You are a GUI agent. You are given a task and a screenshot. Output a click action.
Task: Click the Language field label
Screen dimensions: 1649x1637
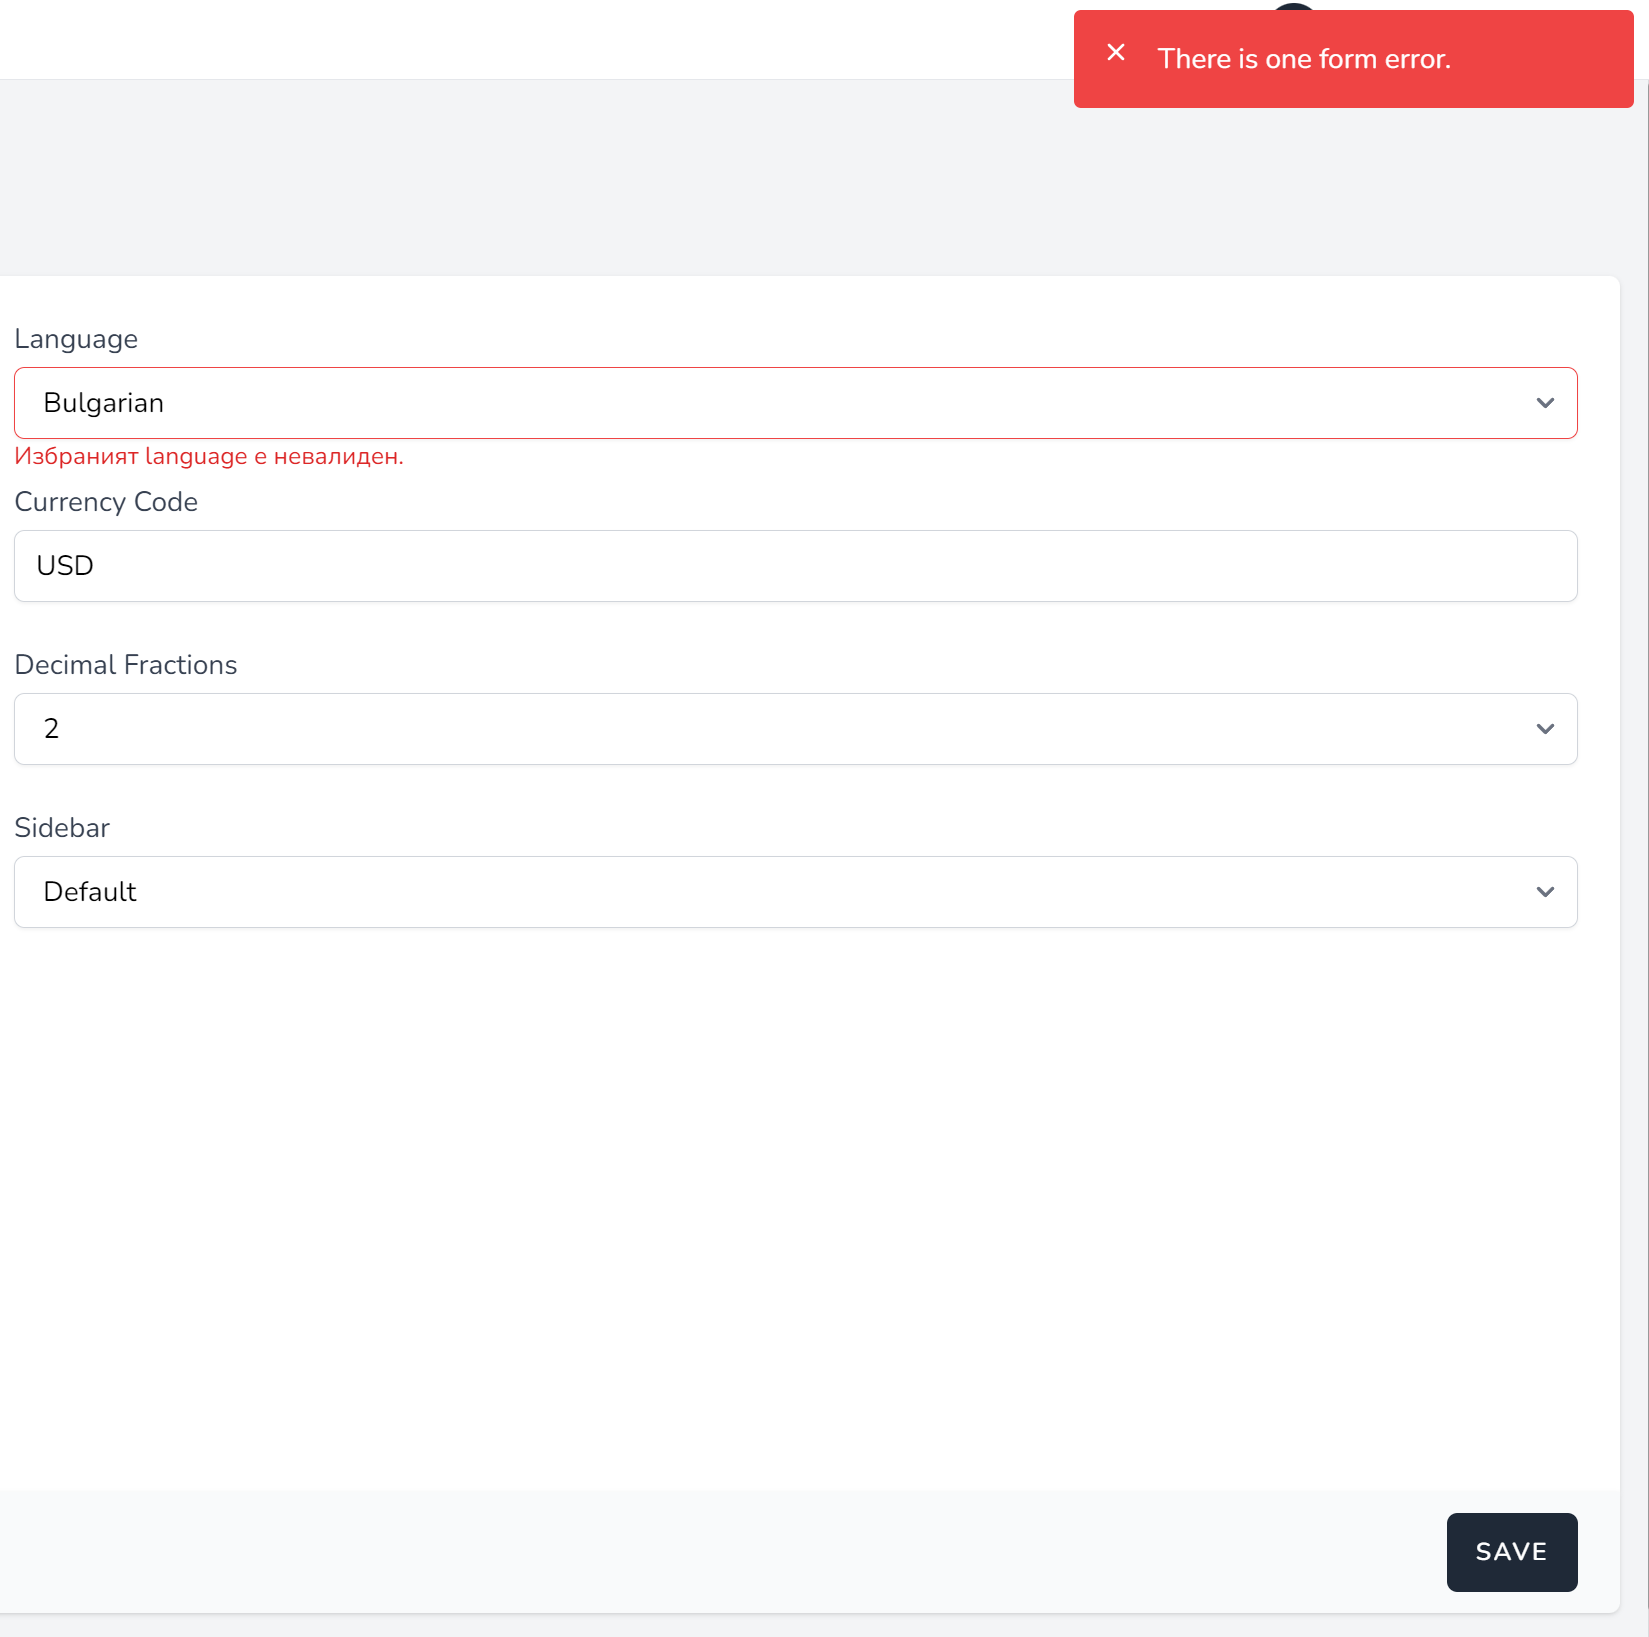click(76, 339)
